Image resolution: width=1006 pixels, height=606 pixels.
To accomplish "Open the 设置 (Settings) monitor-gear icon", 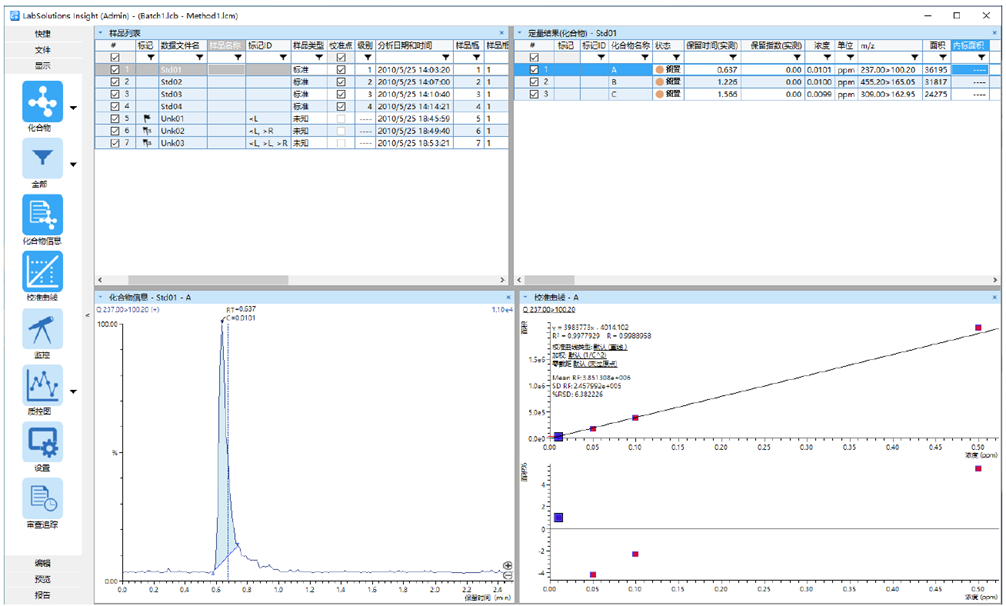I will pyautogui.click(x=42, y=441).
